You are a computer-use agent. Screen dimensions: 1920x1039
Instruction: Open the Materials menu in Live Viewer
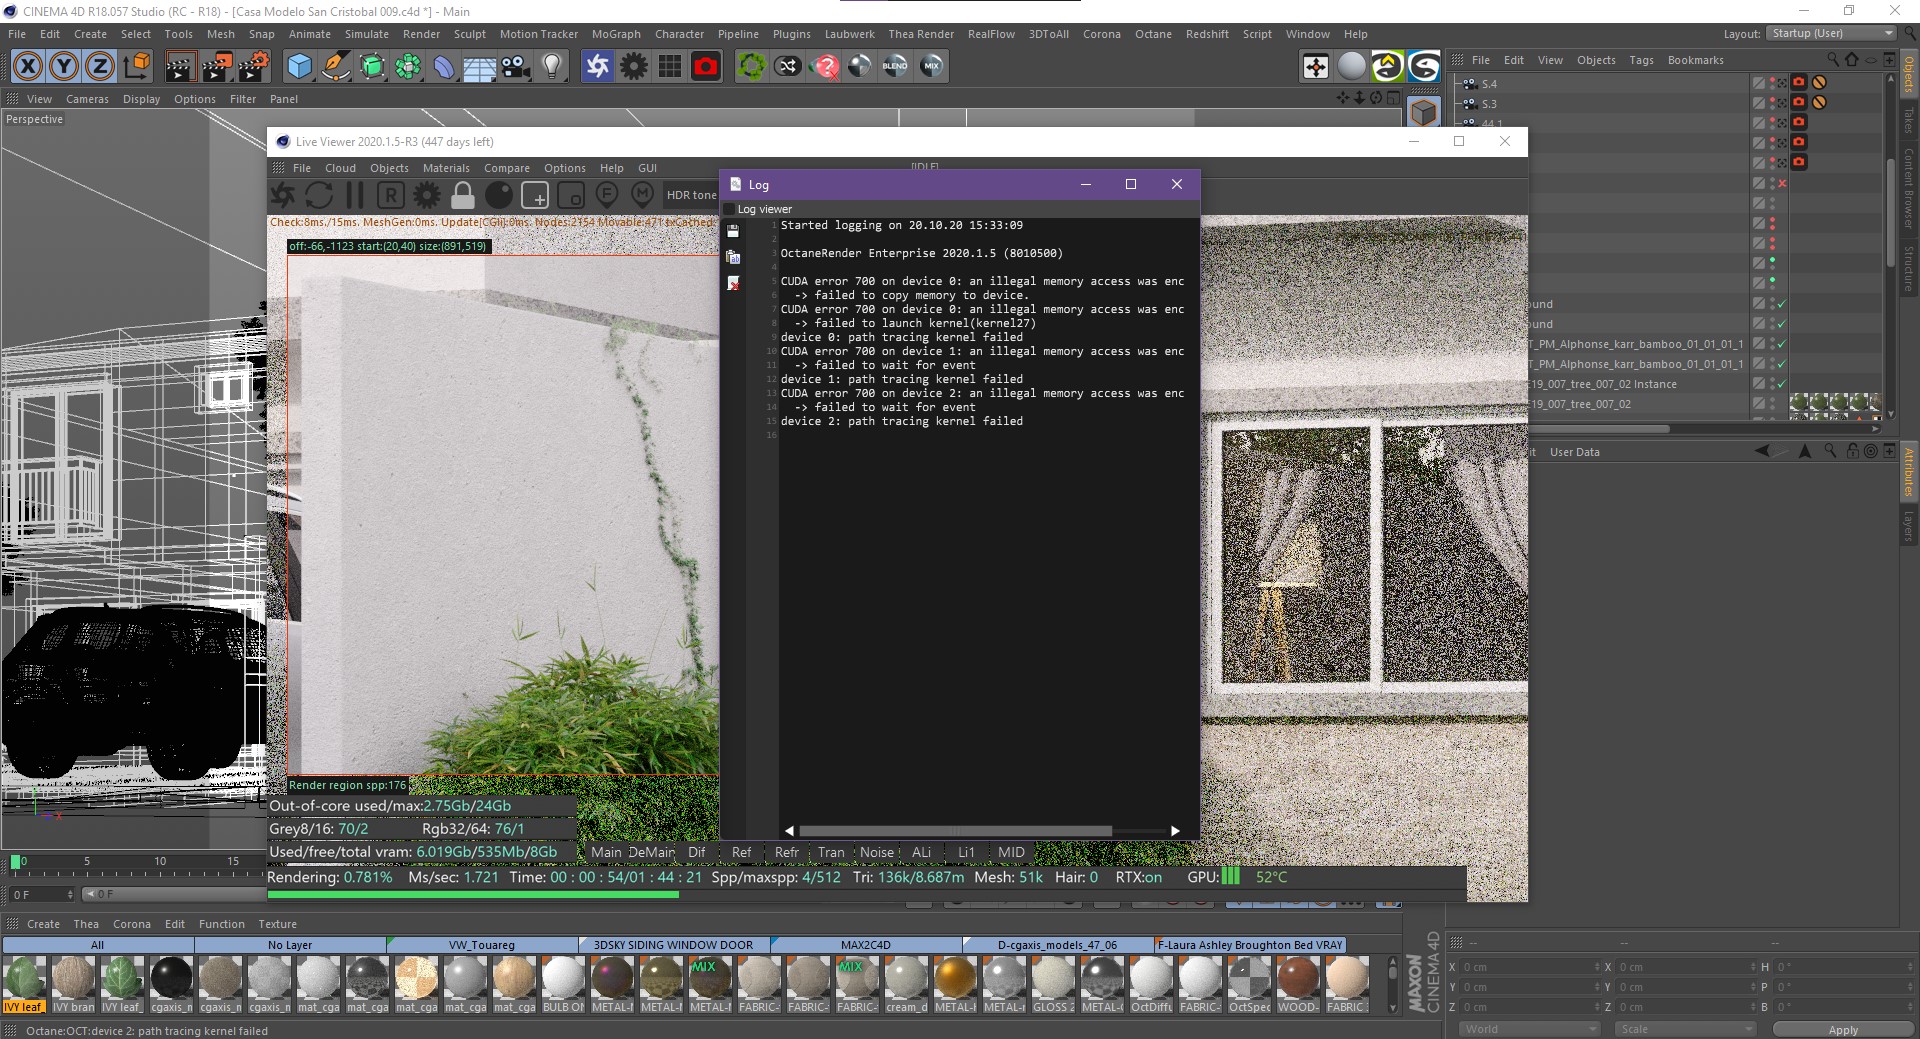[446, 168]
